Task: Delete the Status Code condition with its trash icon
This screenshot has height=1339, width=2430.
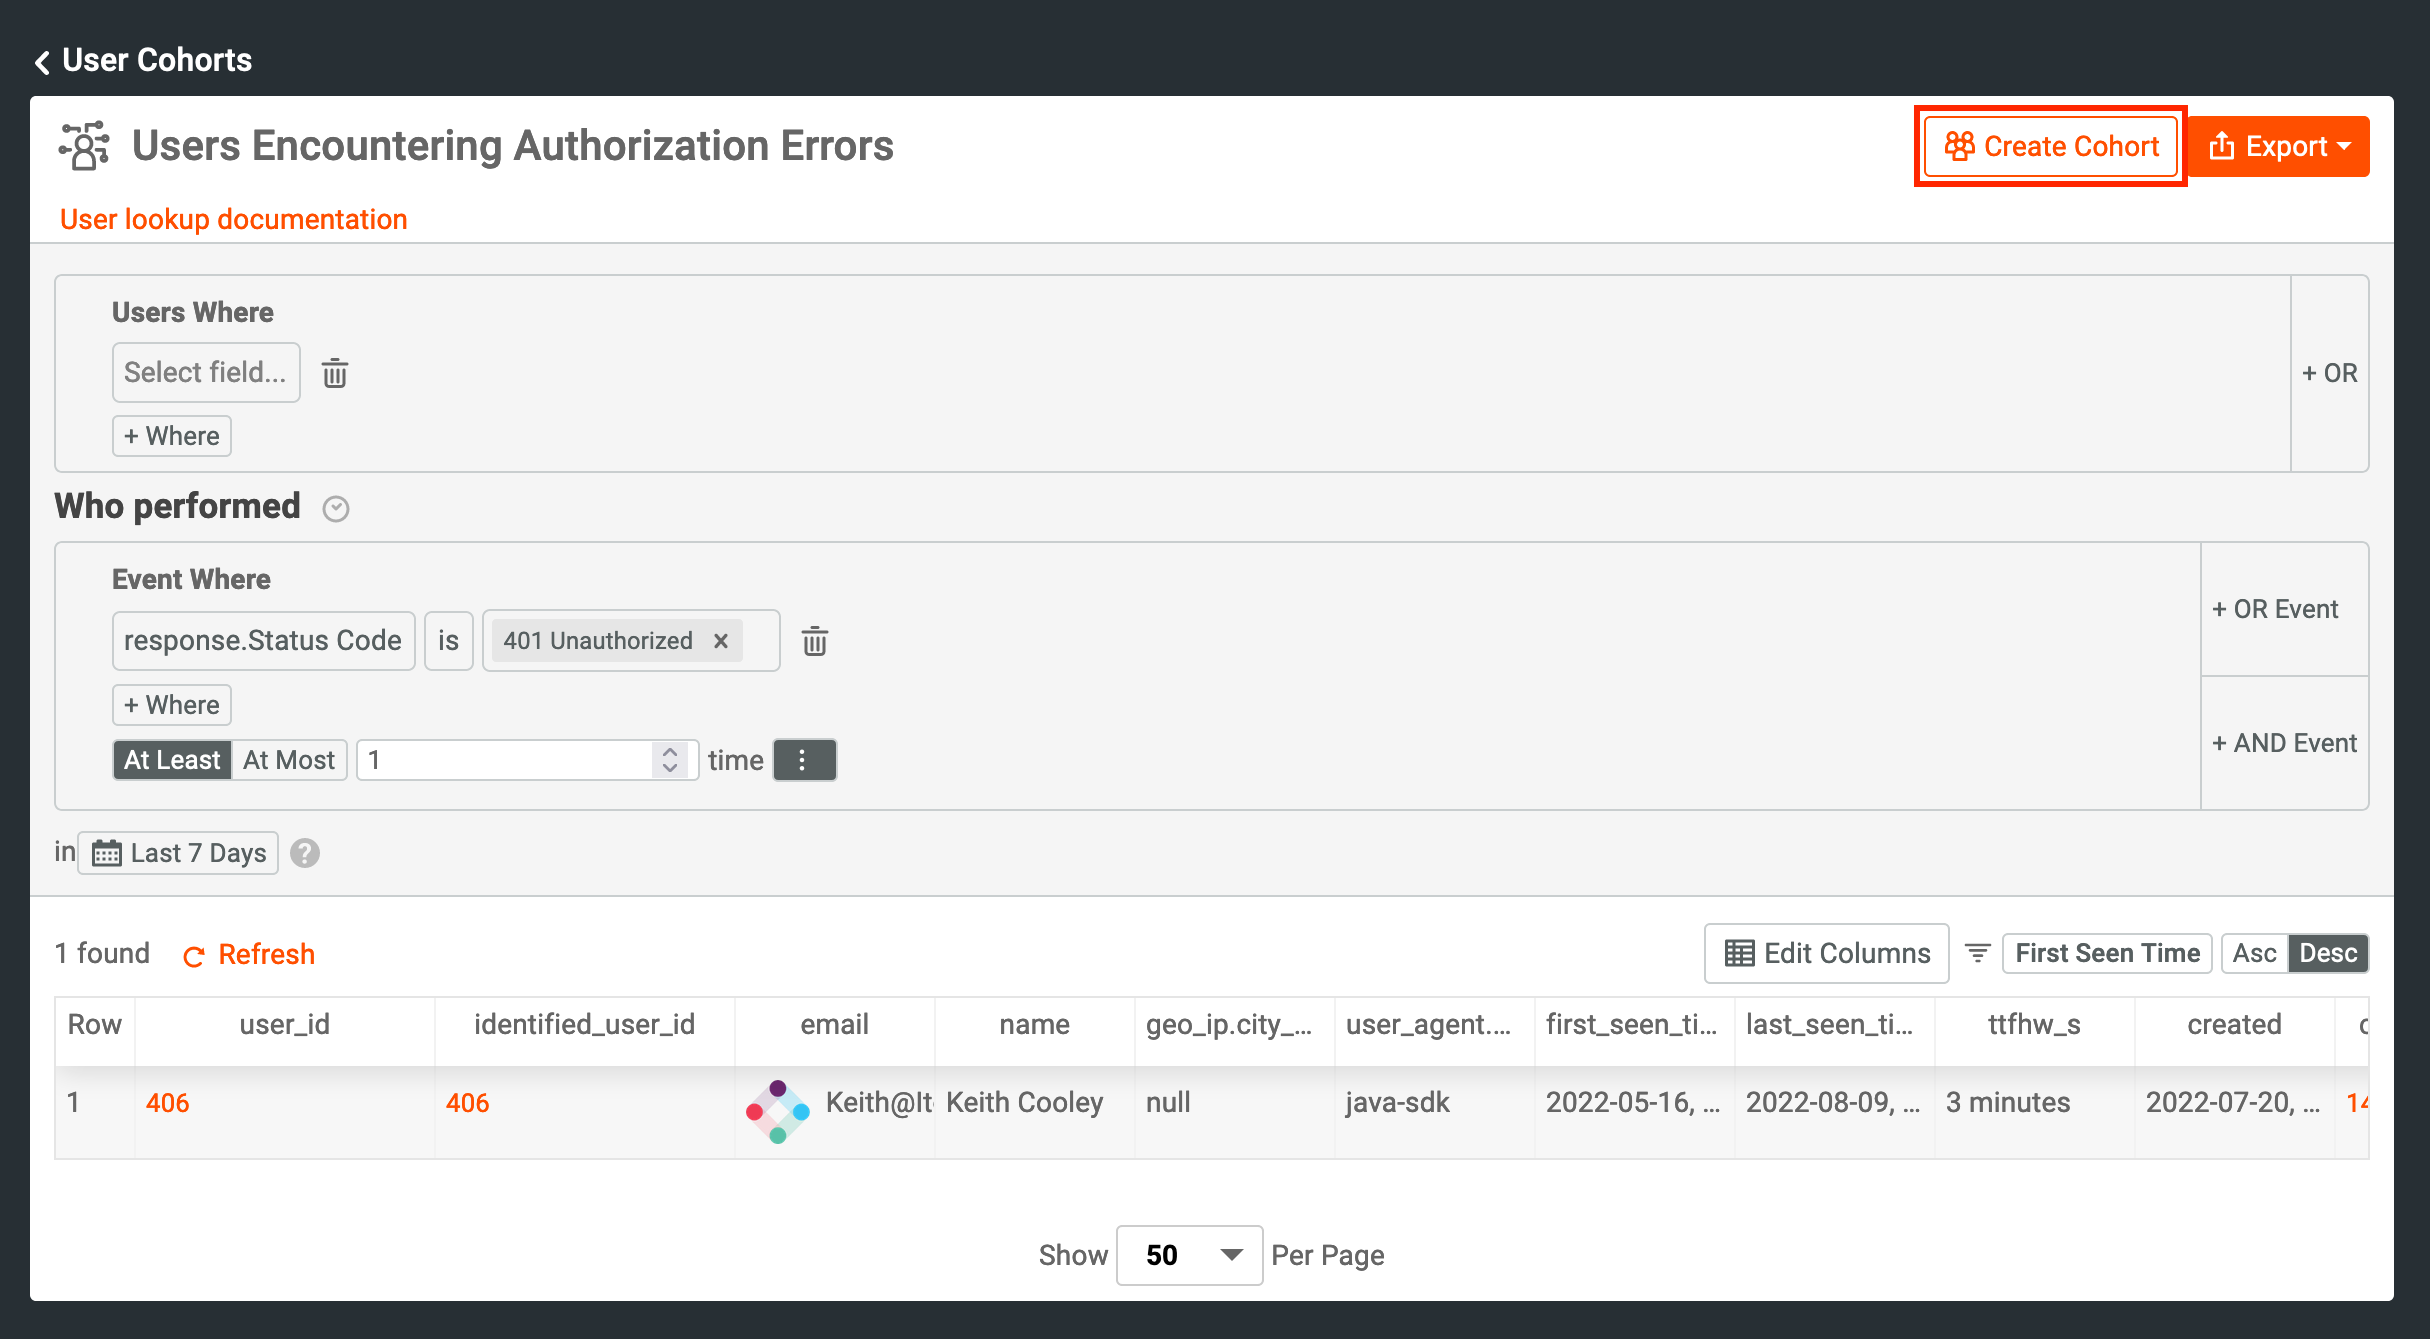Action: (815, 641)
